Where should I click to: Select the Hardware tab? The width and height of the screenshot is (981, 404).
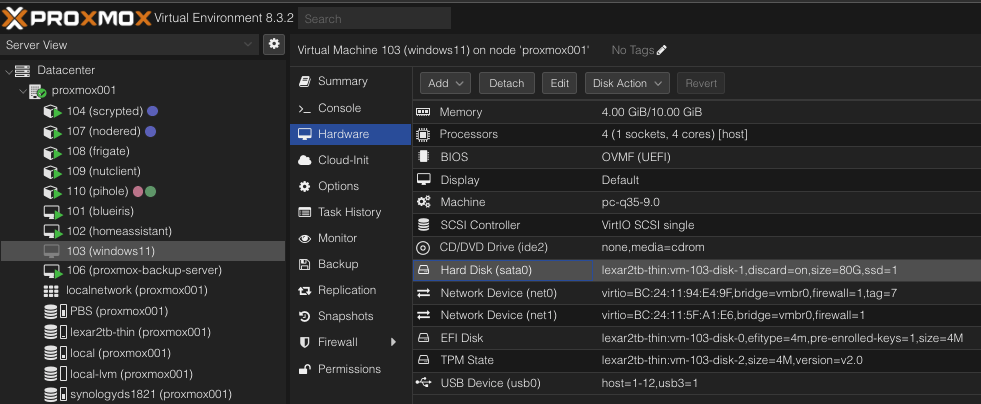(x=350, y=134)
